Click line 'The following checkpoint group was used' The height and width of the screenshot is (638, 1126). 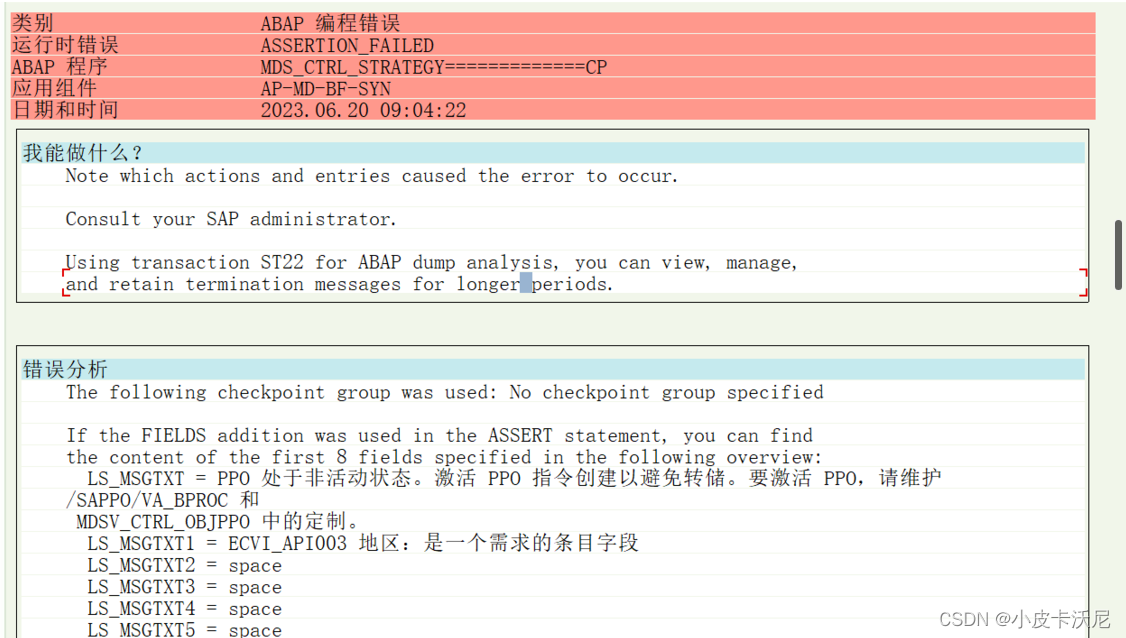pyautogui.click(x=445, y=392)
